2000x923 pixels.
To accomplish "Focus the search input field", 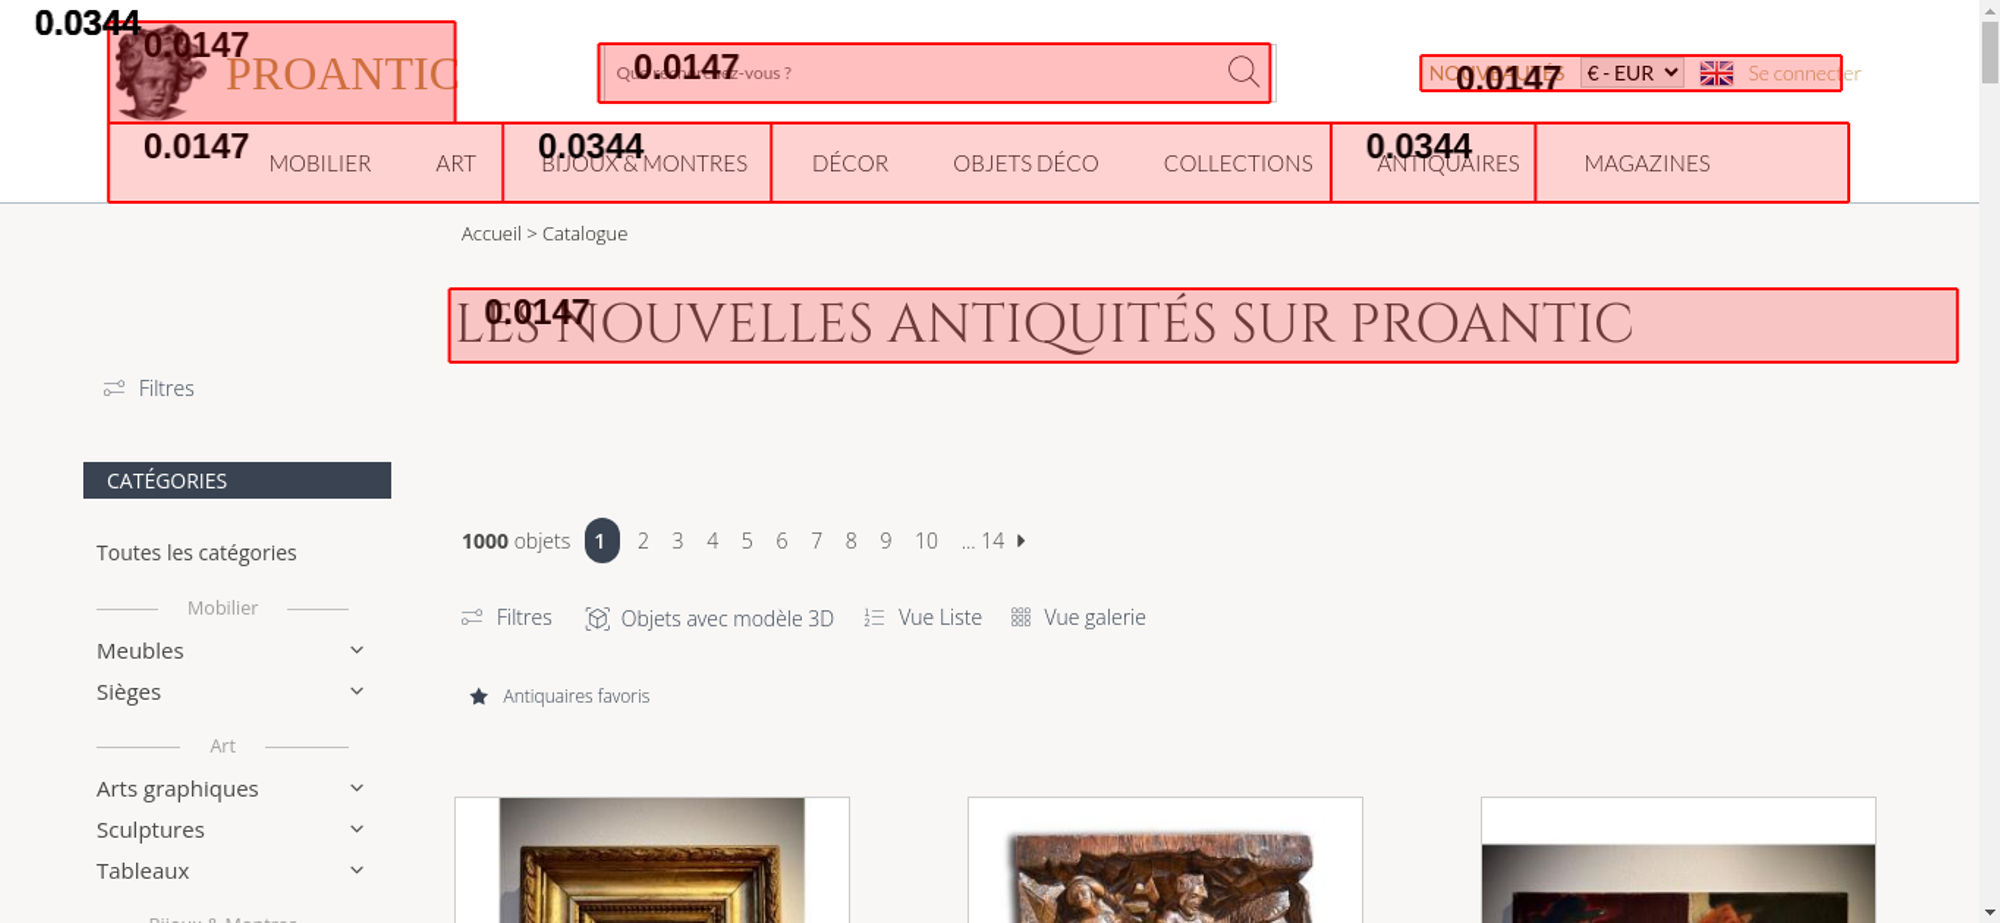I will coord(915,73).
